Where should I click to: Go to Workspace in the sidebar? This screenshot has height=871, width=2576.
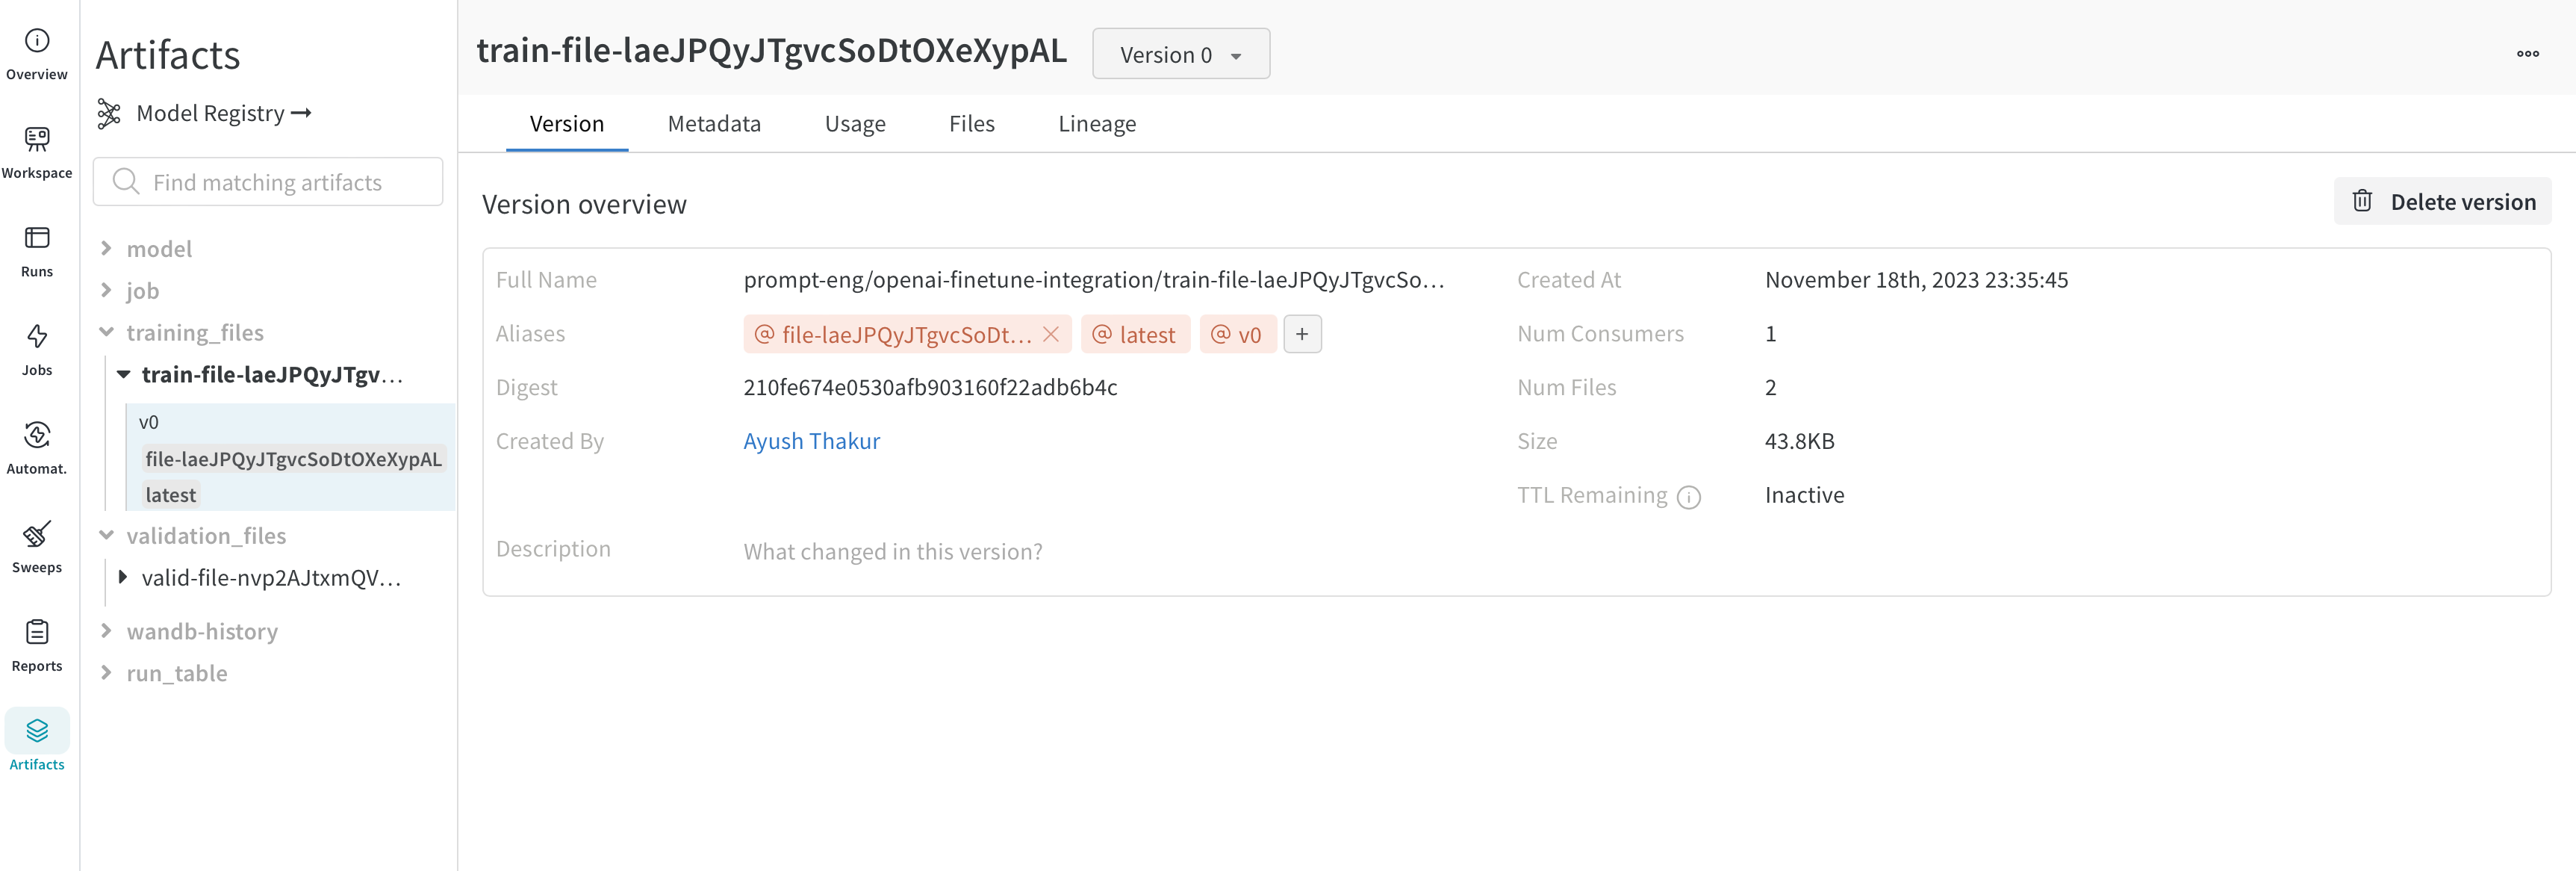pyautogui.click(x=37, y=140)
